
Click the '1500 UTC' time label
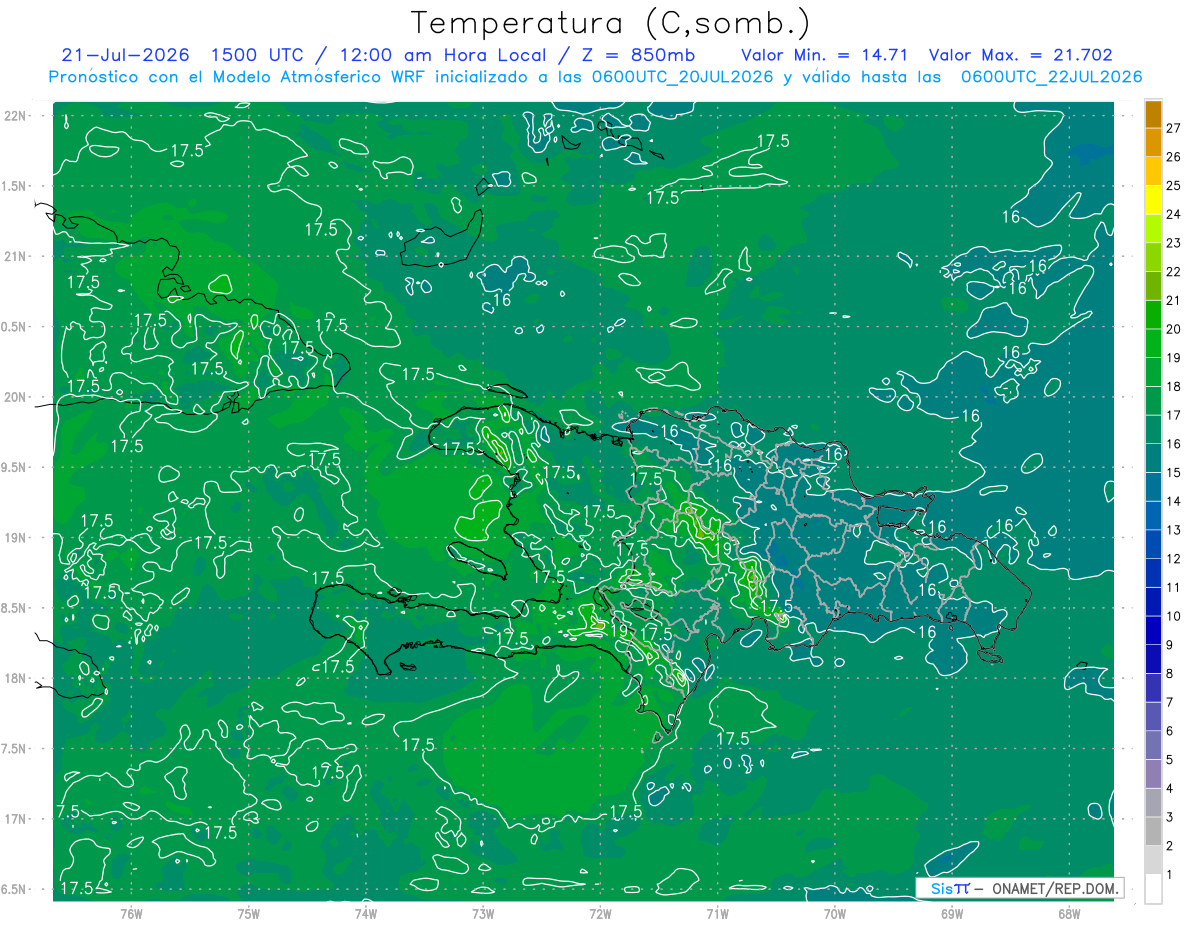click(x=257, y=55)
